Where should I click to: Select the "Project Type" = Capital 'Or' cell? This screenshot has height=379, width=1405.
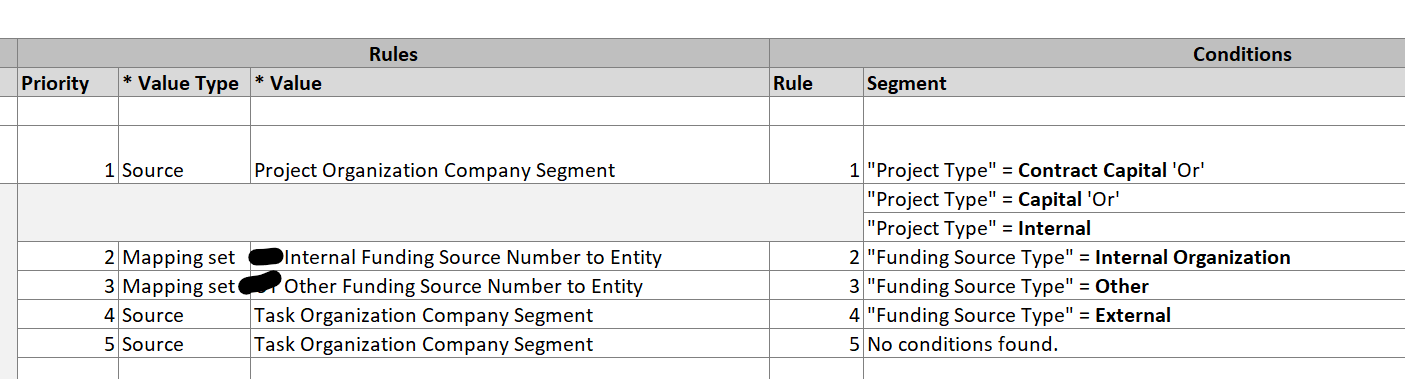coord(1134,199)
